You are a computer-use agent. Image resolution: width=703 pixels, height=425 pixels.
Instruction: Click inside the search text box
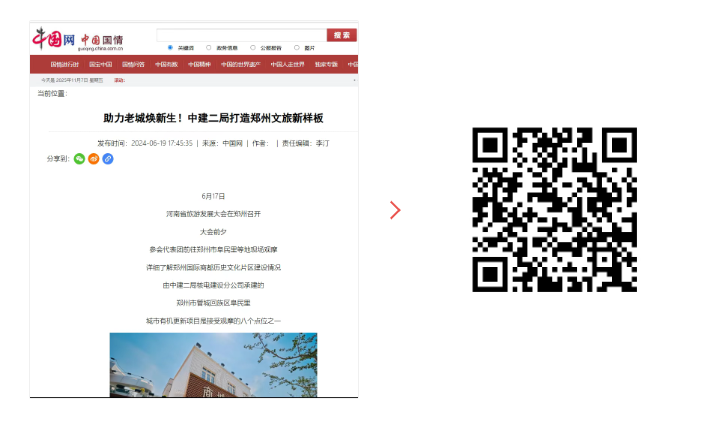pyautogui.click(x=240, y=35)
